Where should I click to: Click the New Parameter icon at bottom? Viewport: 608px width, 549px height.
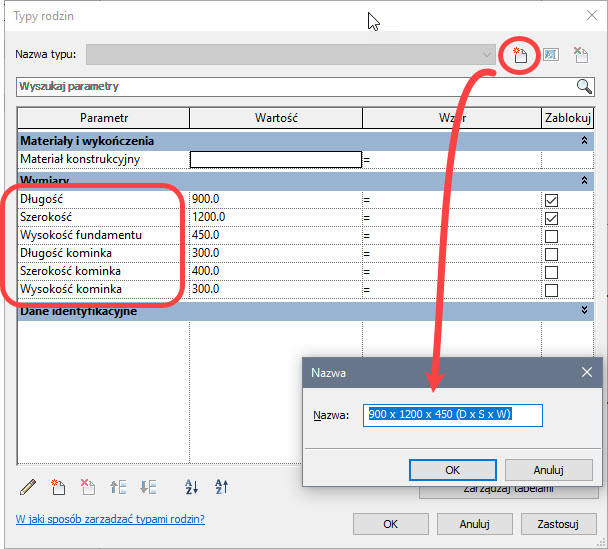[58, 487]
